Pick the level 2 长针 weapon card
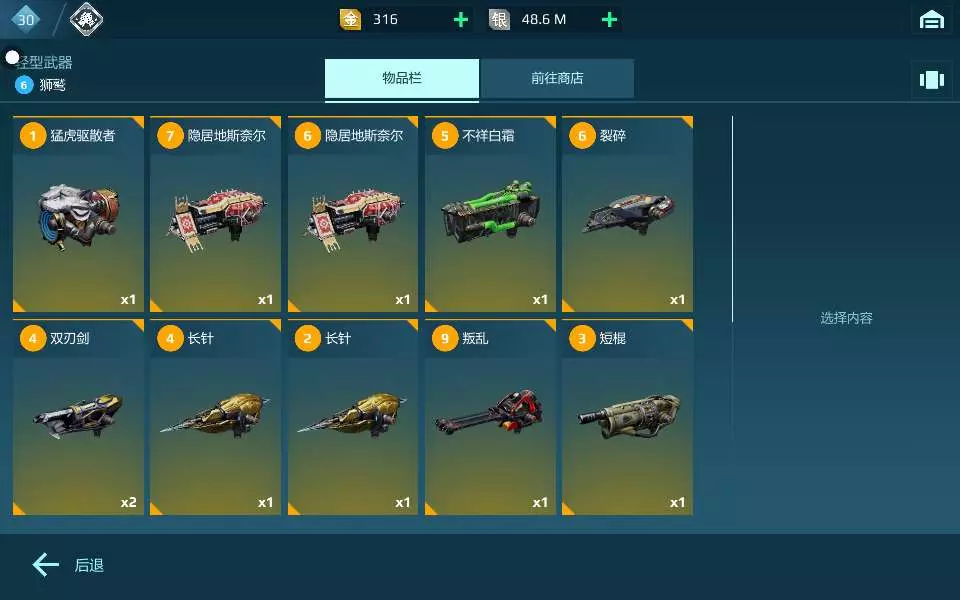 [353, 417]
